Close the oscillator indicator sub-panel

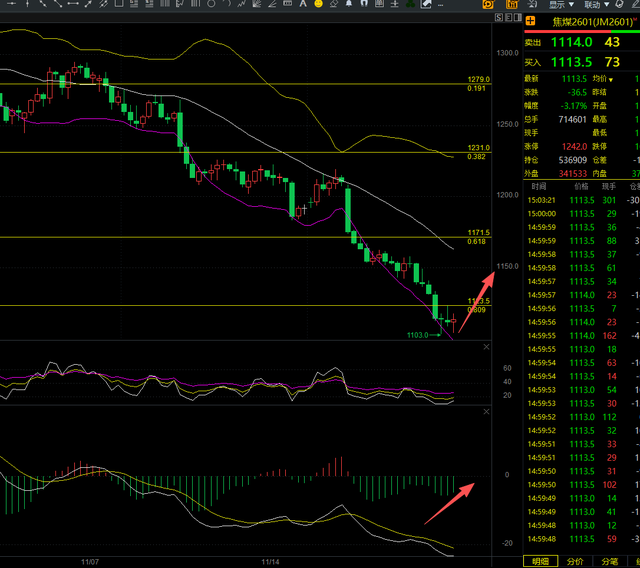click(486, 347)
